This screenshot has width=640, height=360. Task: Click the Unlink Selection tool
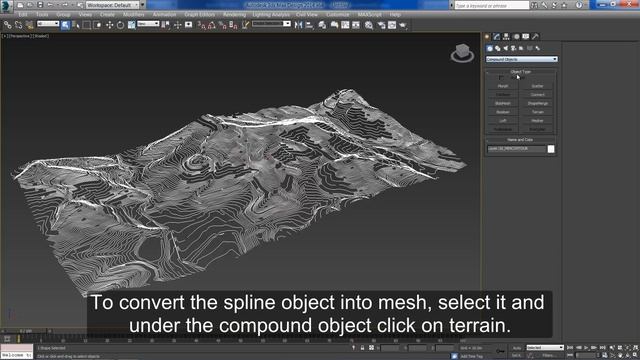click(18, 25)
